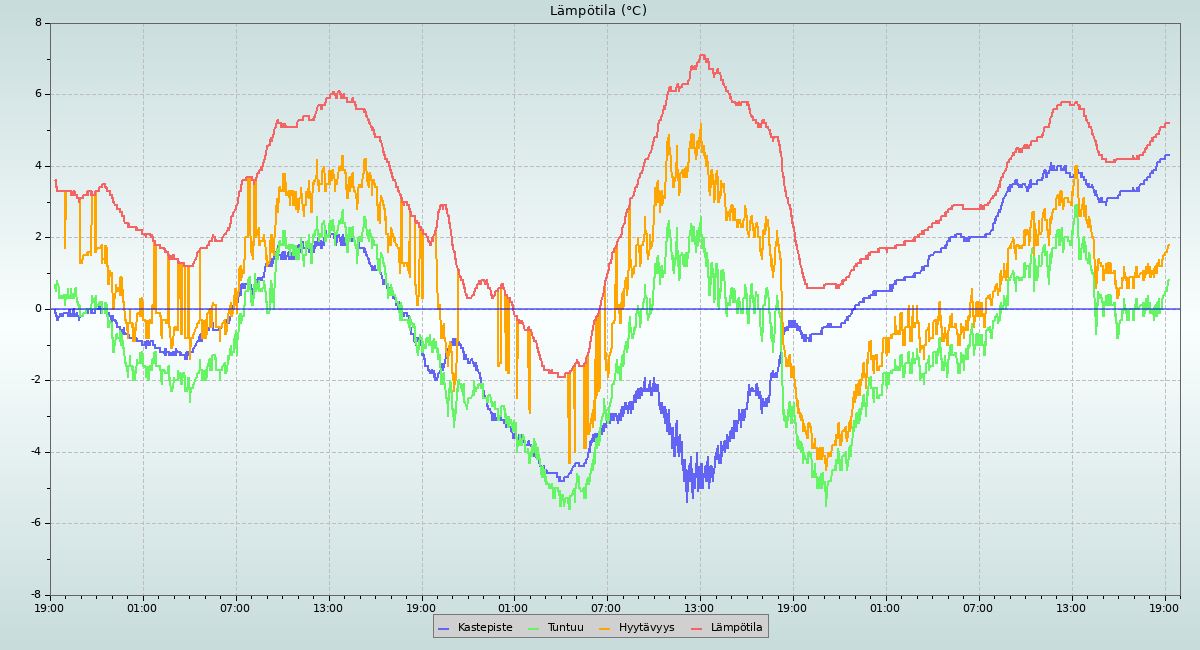Click the y-axis label 8
The width and height of the screenshot is (1200, 650).
click(38, 23)
